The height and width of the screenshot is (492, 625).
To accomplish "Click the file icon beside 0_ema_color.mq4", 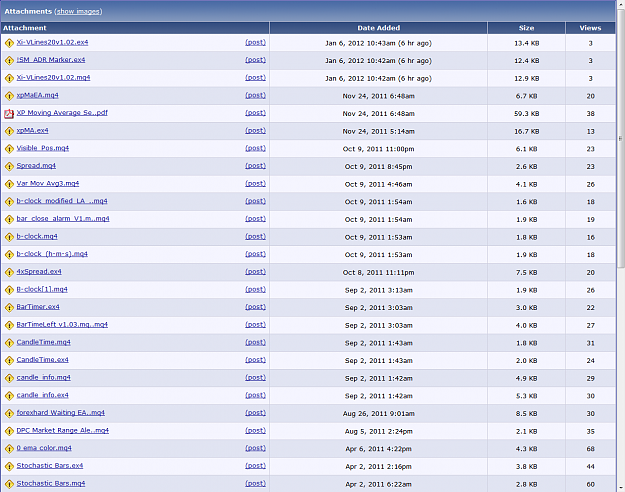I will point(9,449).
